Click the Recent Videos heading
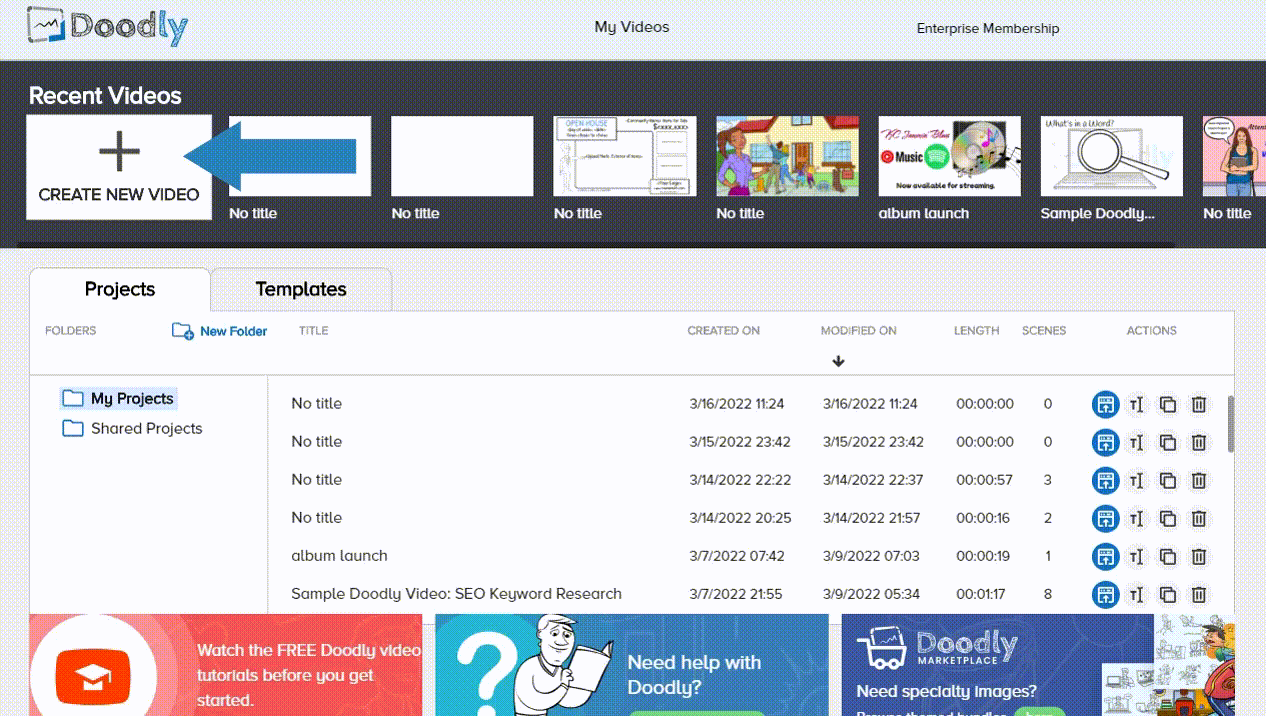 [105, 96]
